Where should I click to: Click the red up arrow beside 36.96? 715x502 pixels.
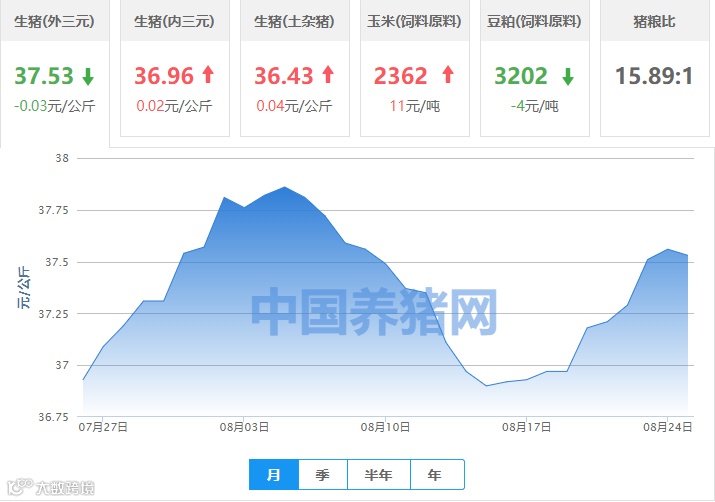[x=208, y=74]
